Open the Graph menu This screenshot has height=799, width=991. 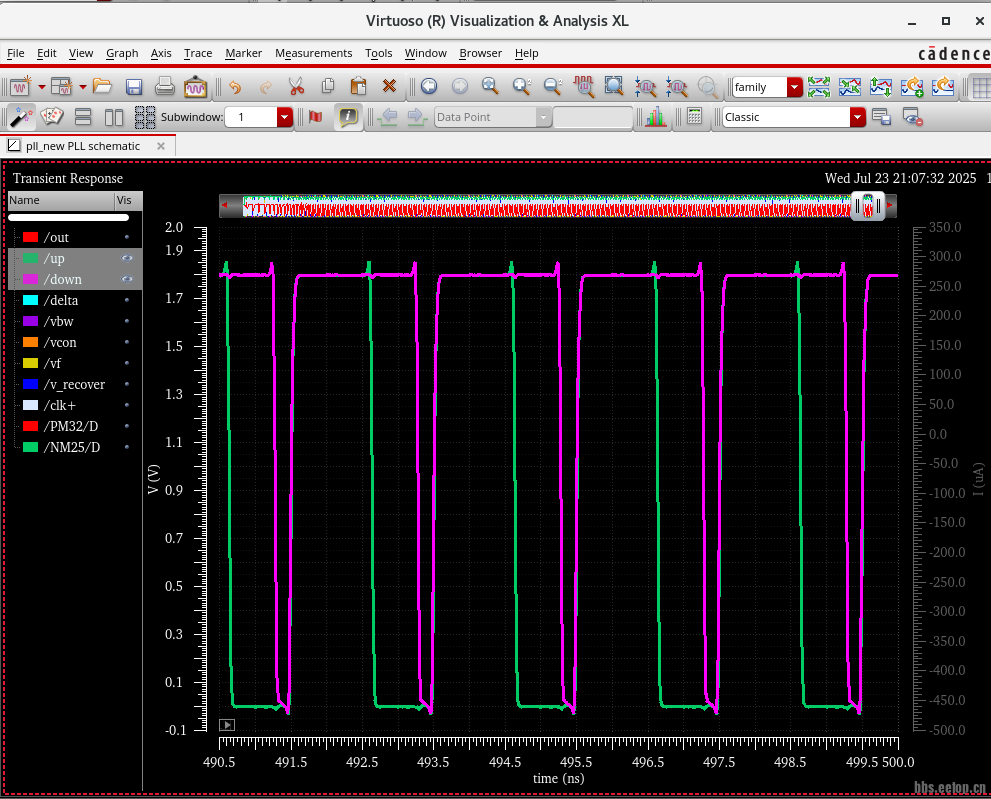[122, 53]
